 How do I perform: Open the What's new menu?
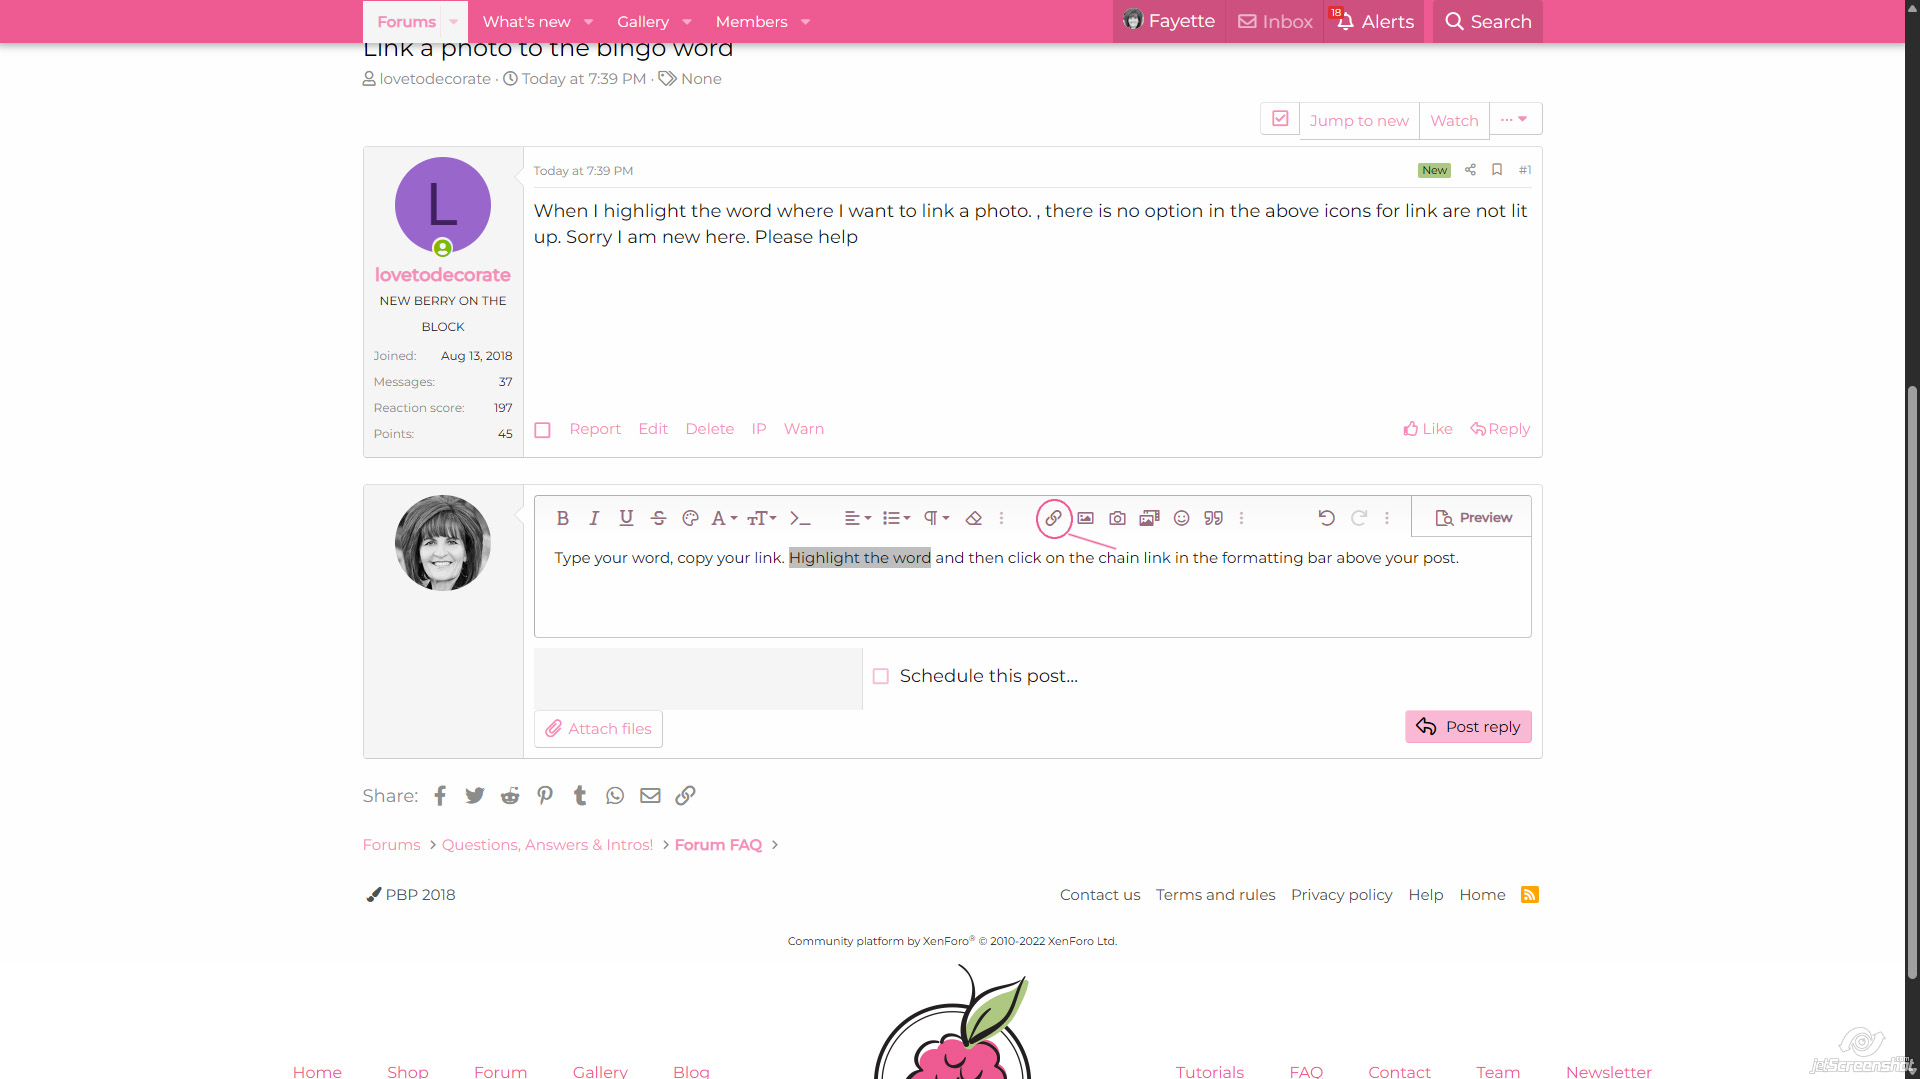(x=526, y=21)
